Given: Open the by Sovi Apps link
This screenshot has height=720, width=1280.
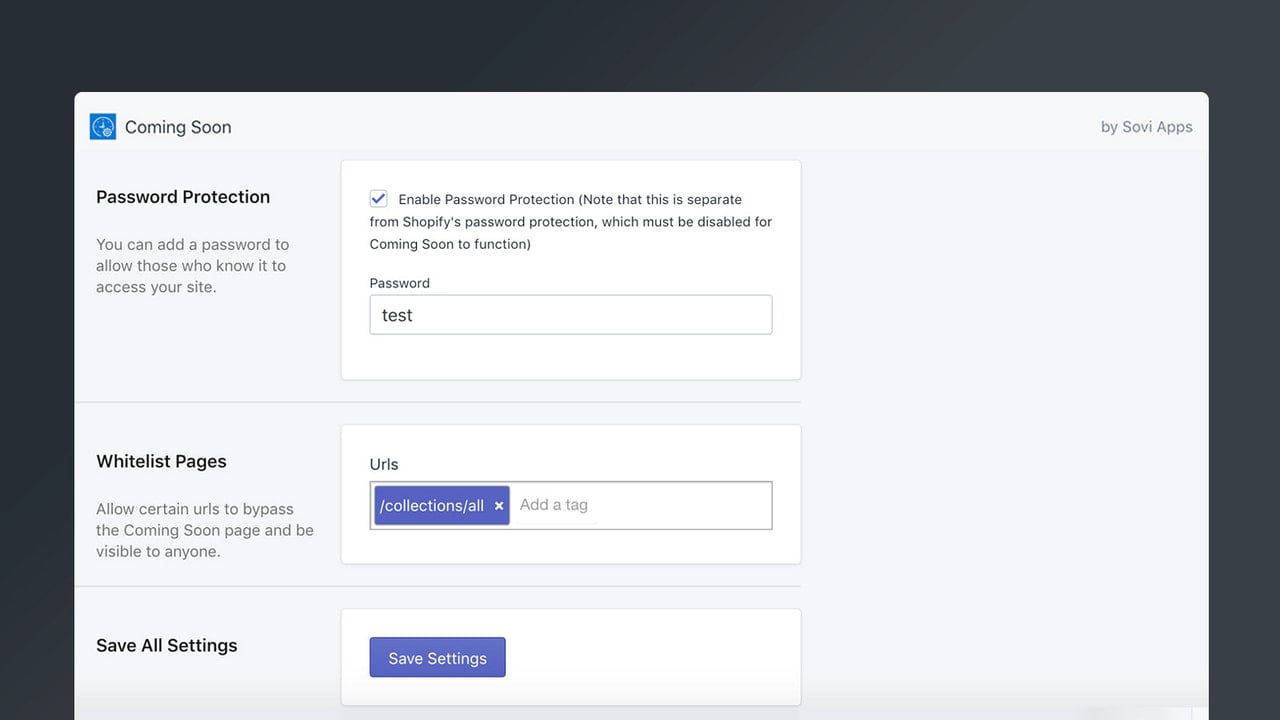Looking at the screenshot, I should coord(1147,127).
